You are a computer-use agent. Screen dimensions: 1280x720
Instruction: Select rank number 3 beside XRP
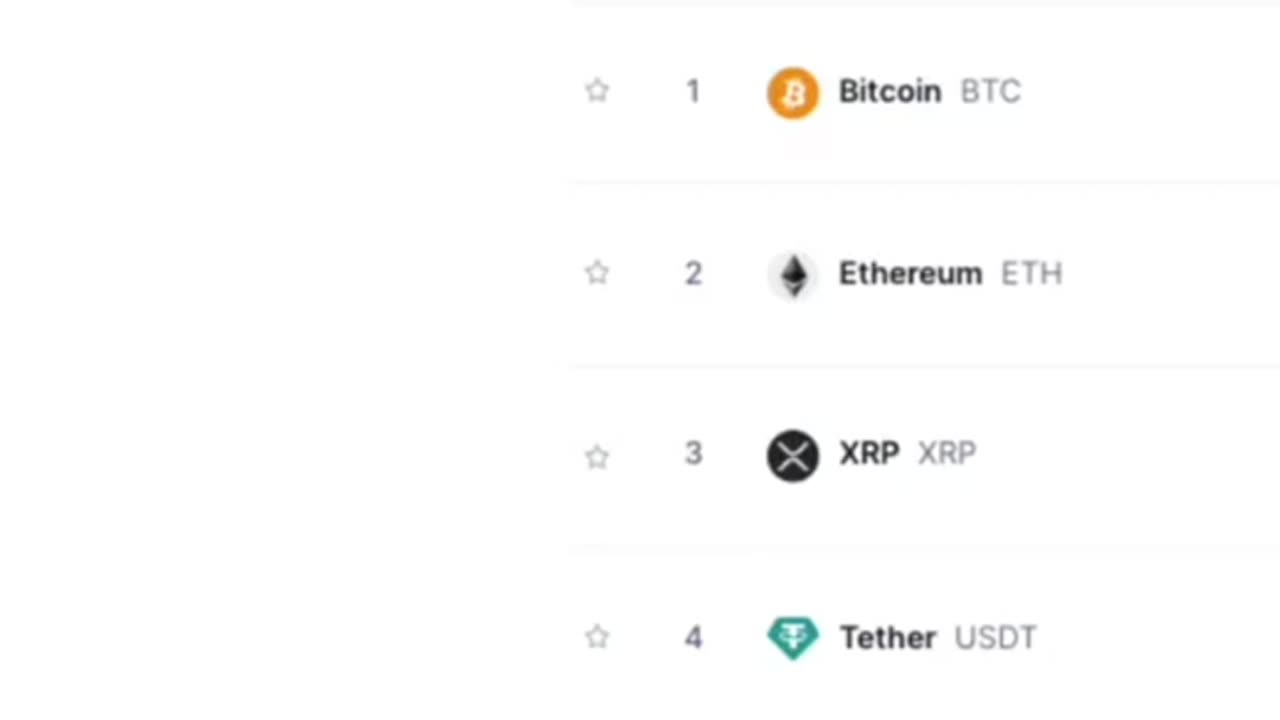[693, 453]
